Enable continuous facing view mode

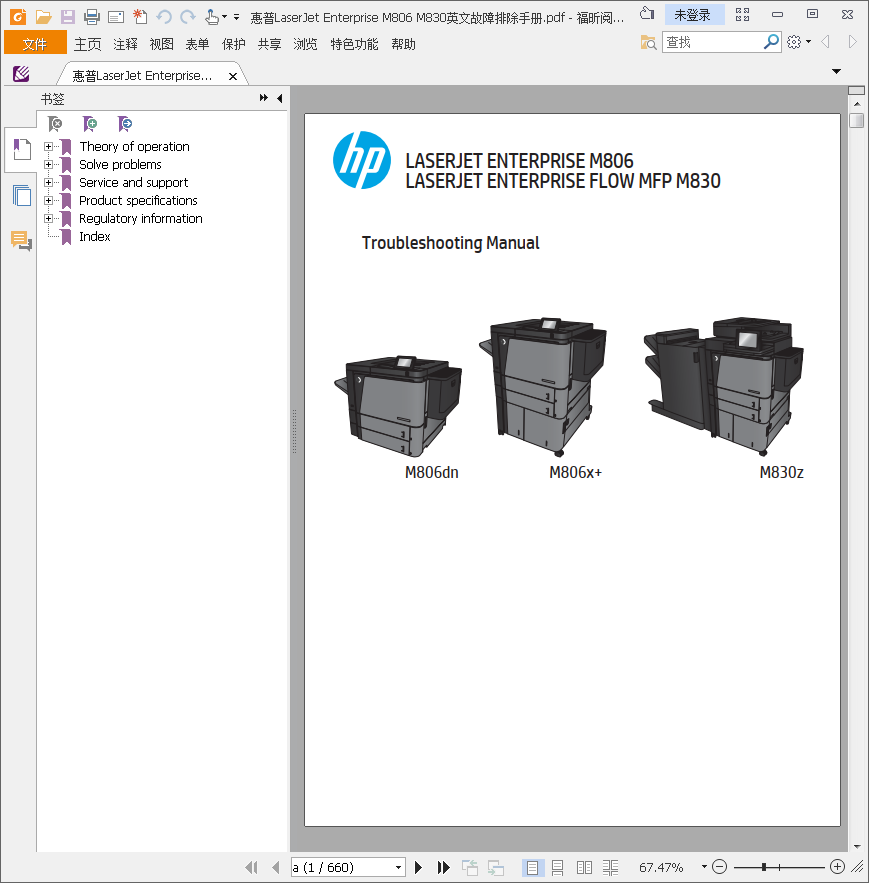click(x=610, y=868)
